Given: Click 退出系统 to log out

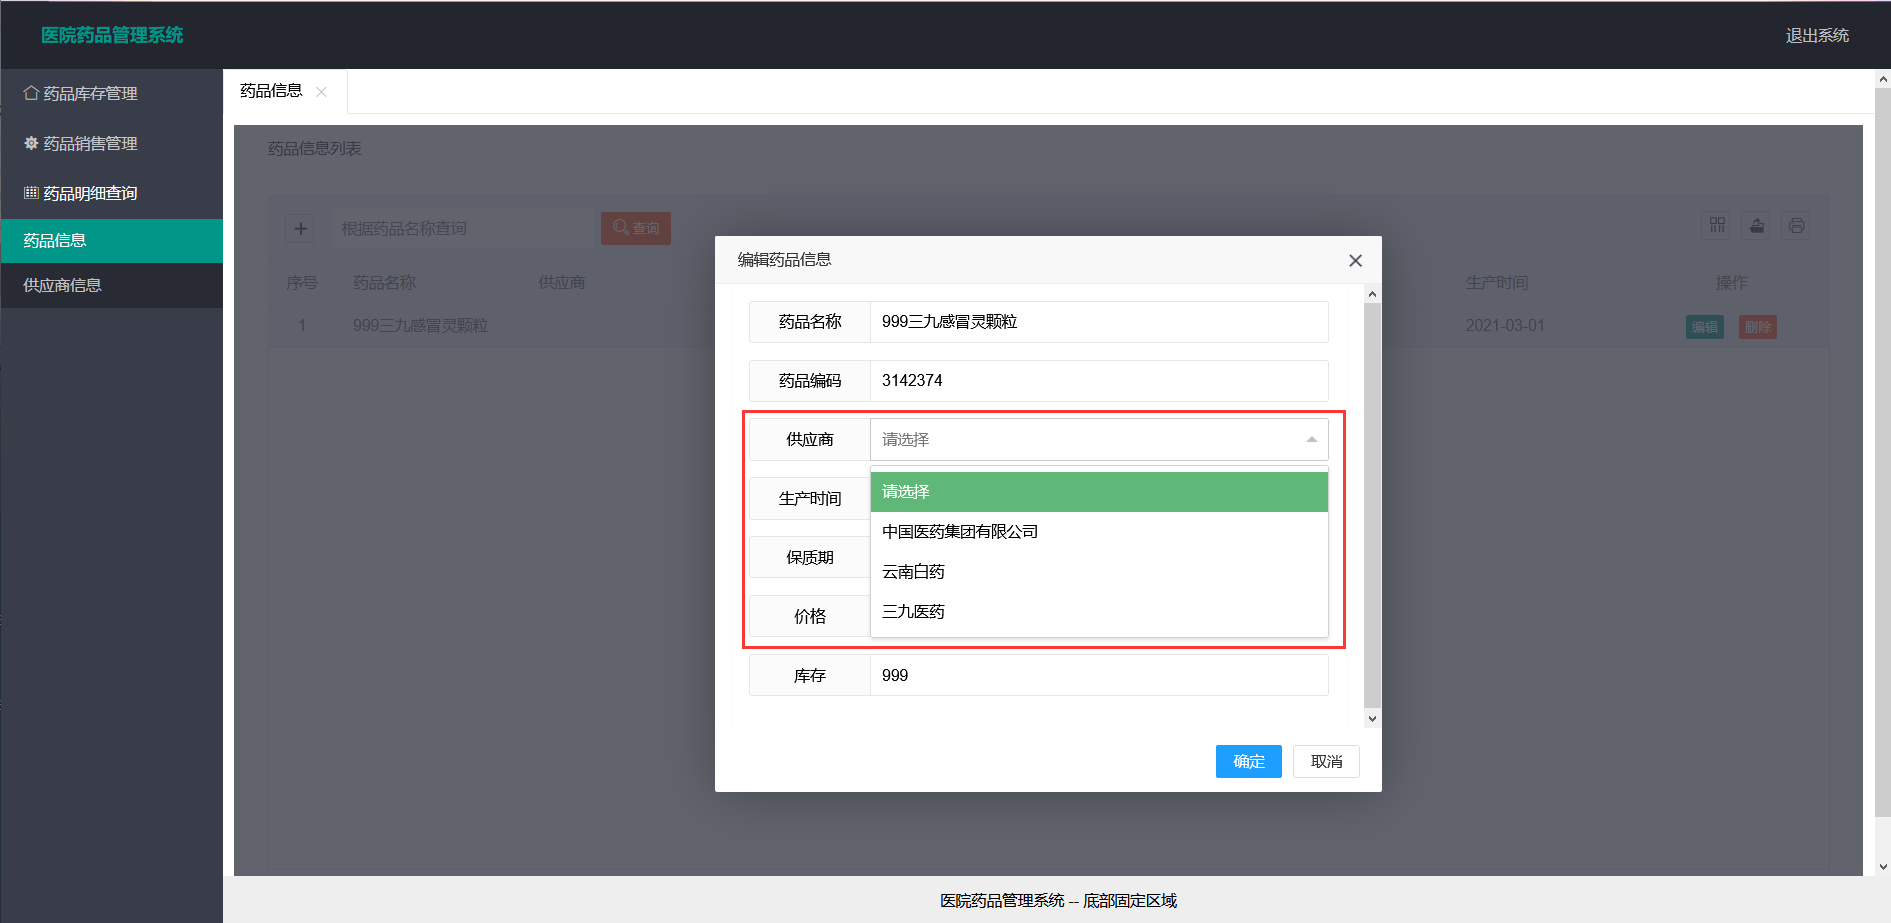Looking at the screenshot, I should [1817, 35].
